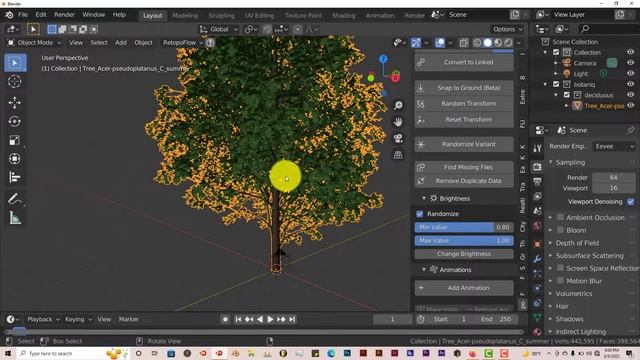
Task: Open the Edit menu
Action: pos(41,15)
